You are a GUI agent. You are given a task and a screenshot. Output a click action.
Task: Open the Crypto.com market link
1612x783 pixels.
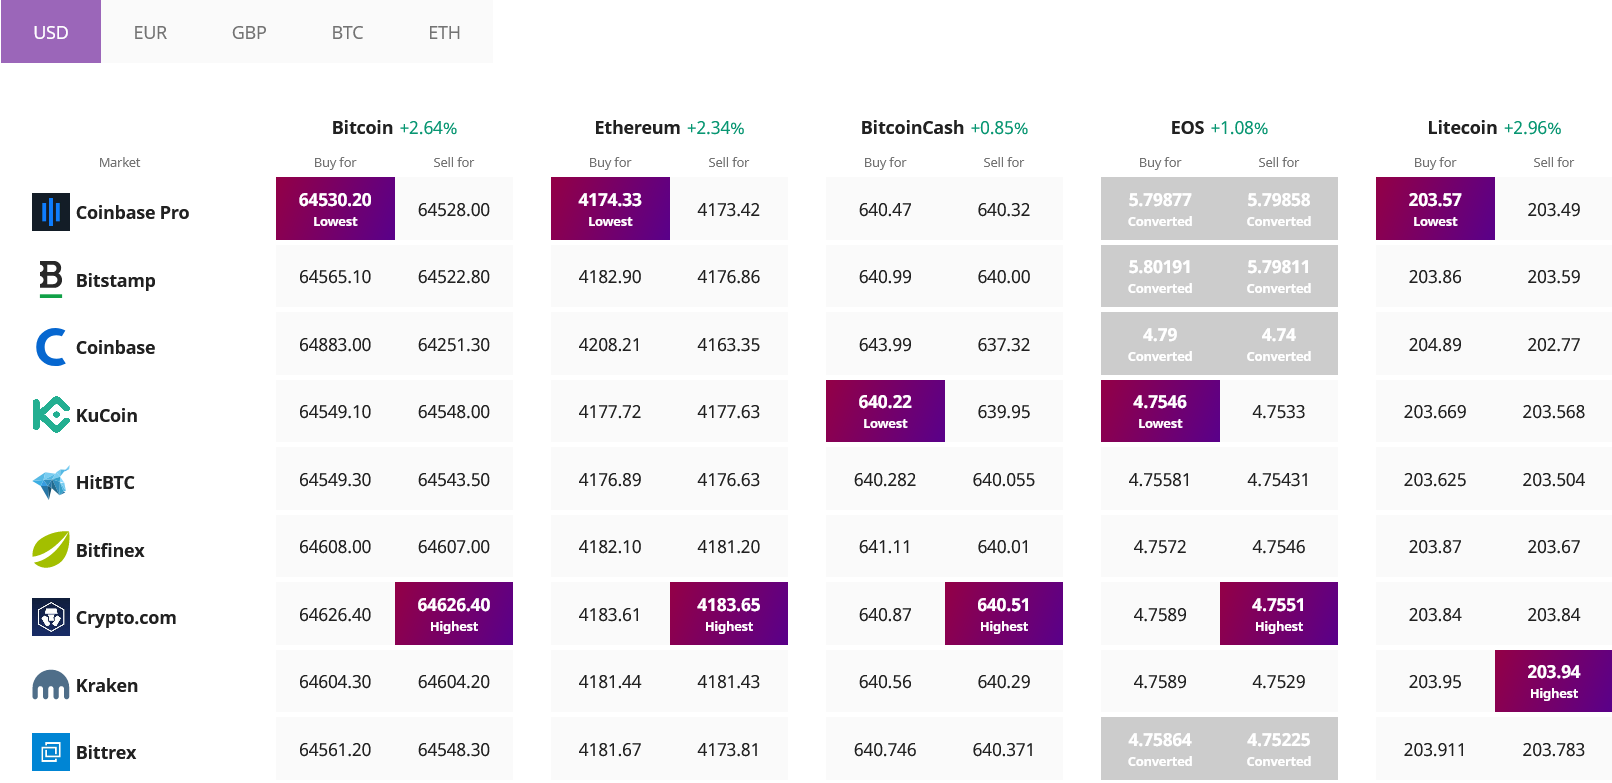click(126, 617)
